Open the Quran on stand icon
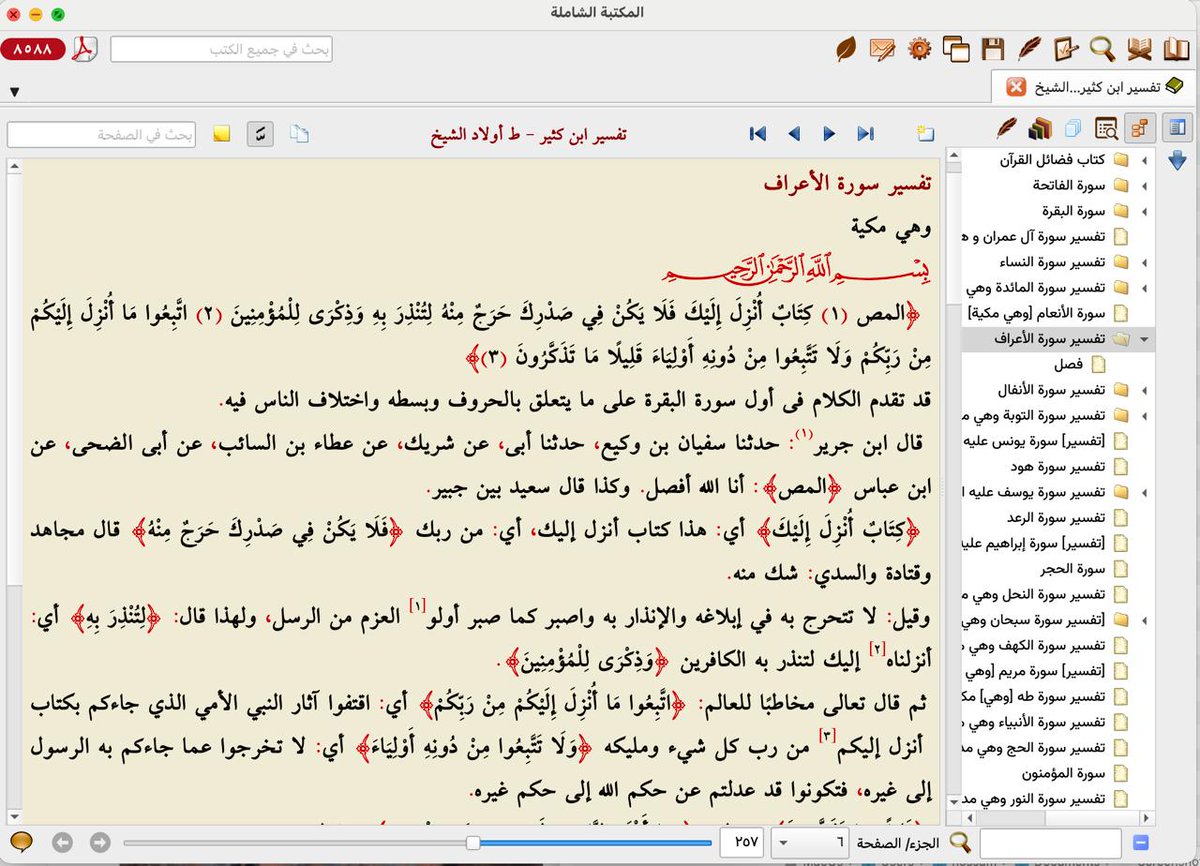This screenshot has height=866, width=1200. tap(1139, 48)
